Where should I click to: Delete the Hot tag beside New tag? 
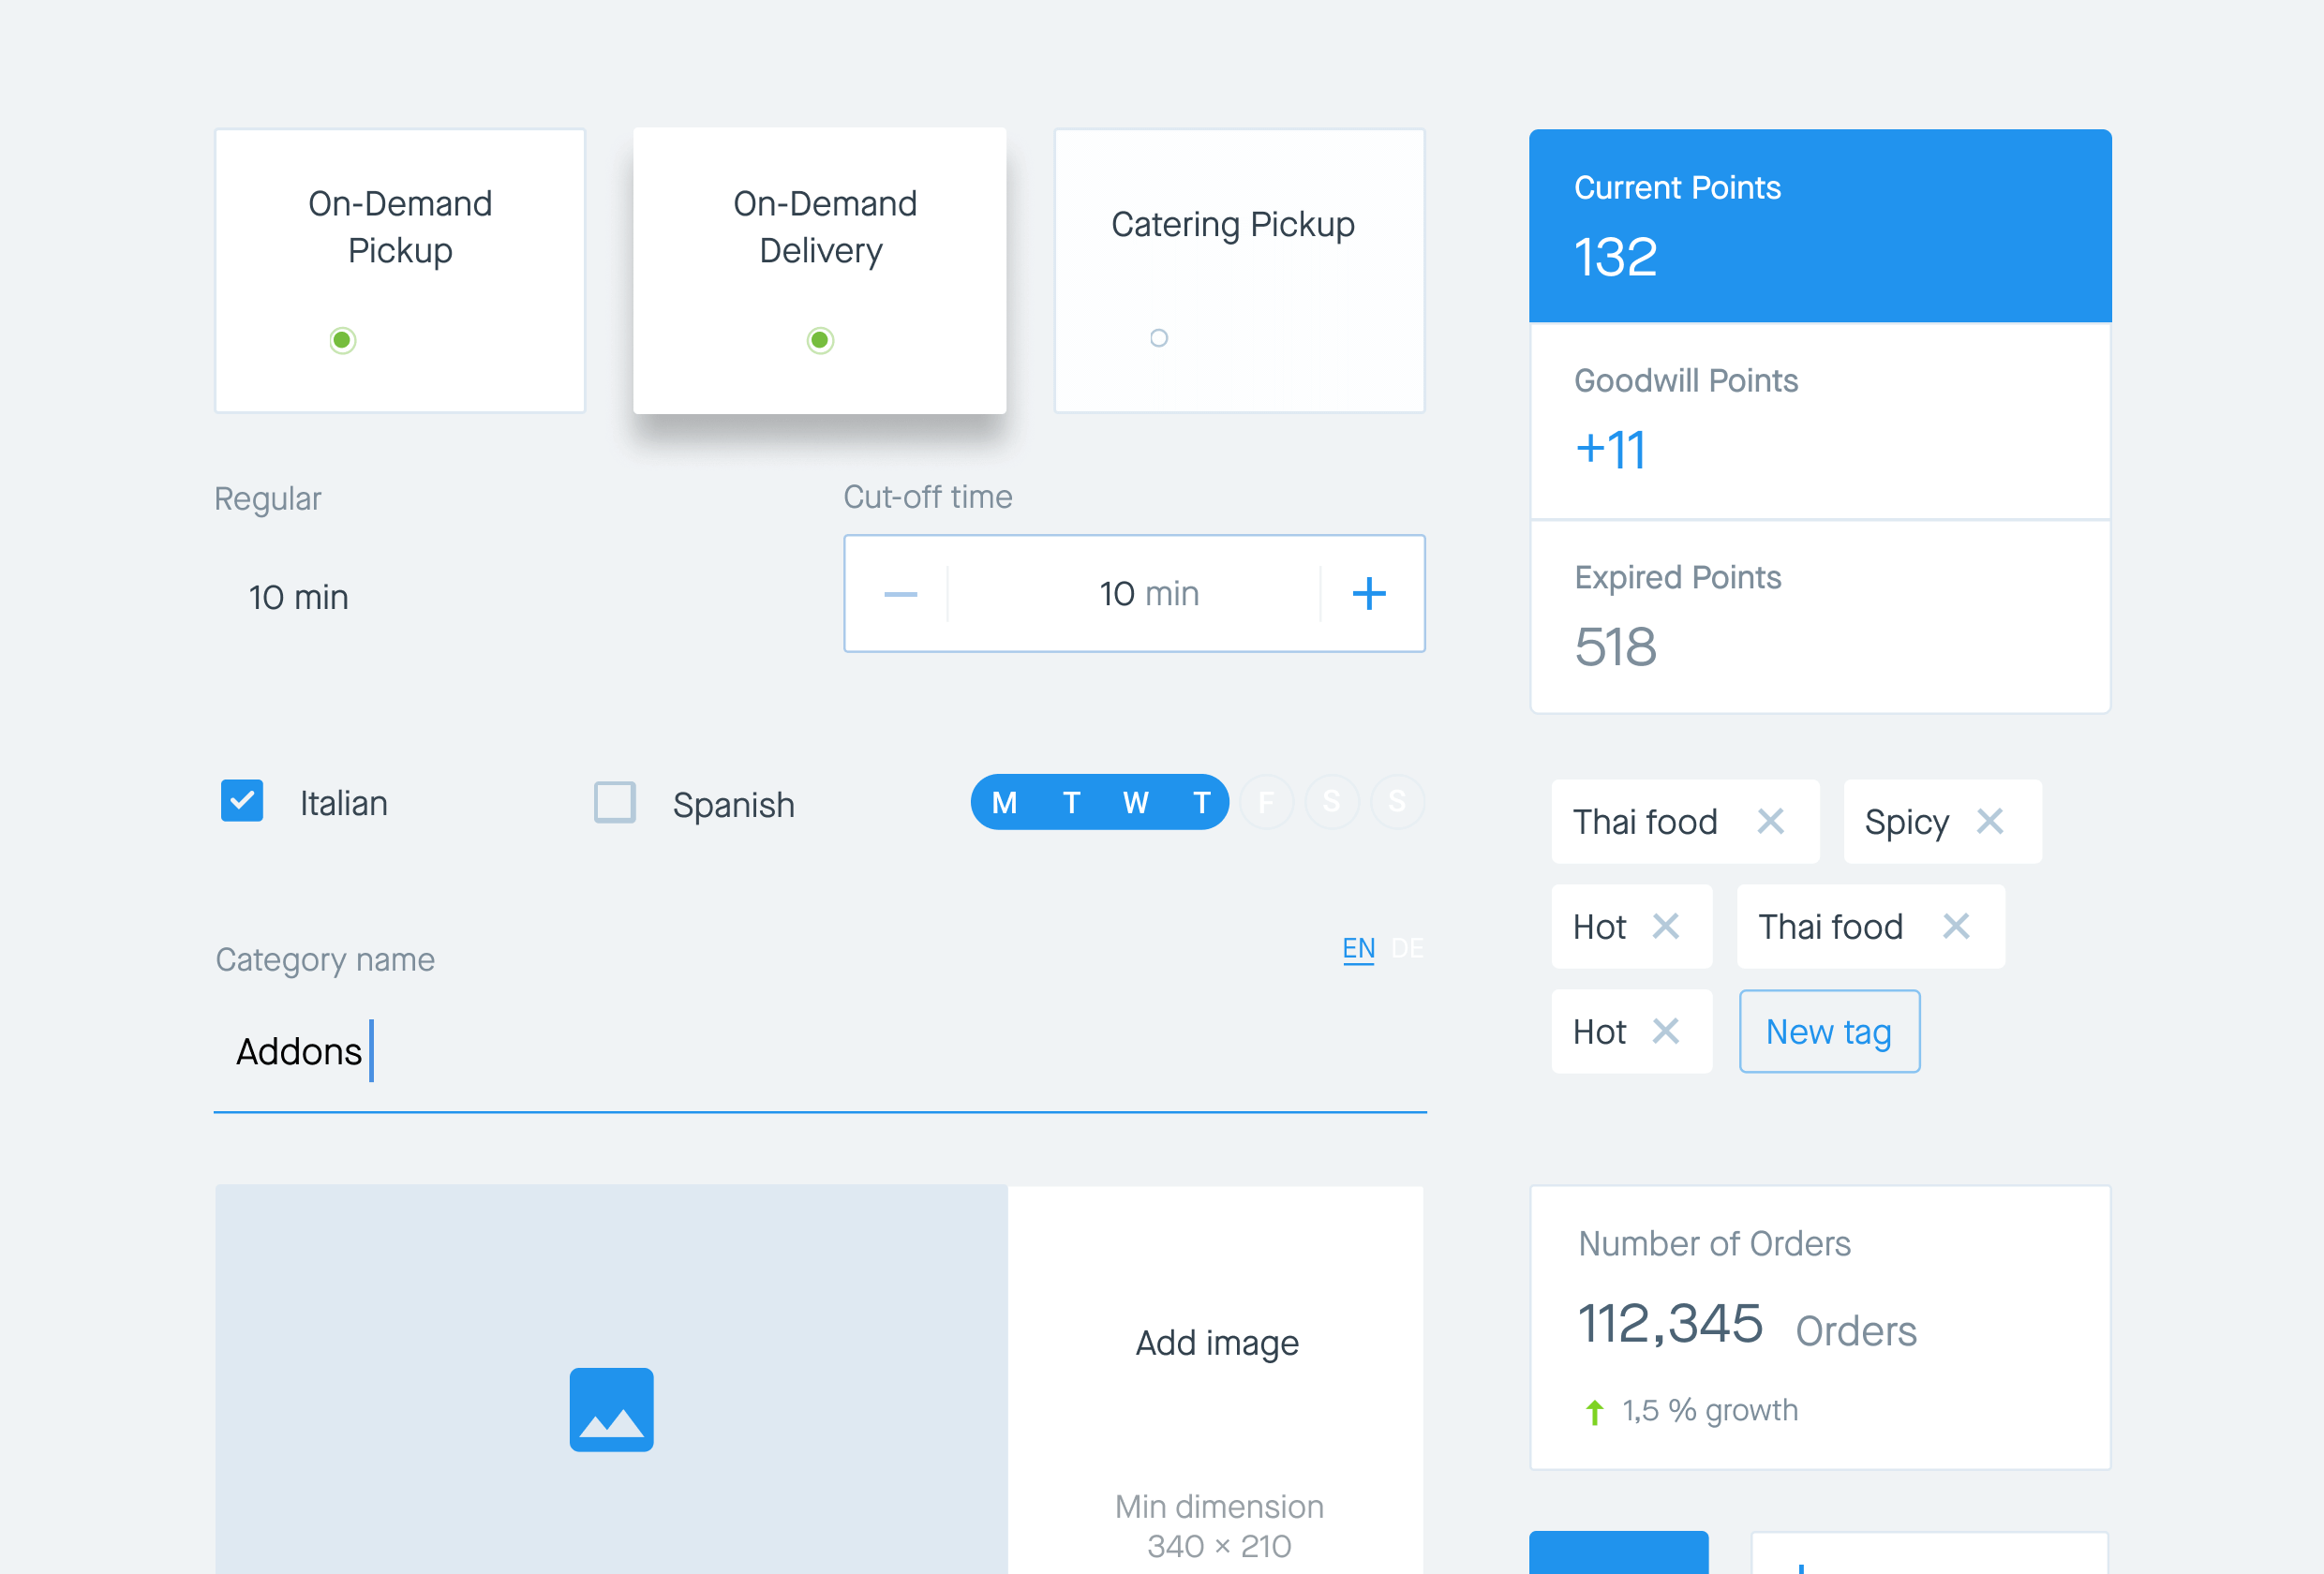pos(1665,1031)
